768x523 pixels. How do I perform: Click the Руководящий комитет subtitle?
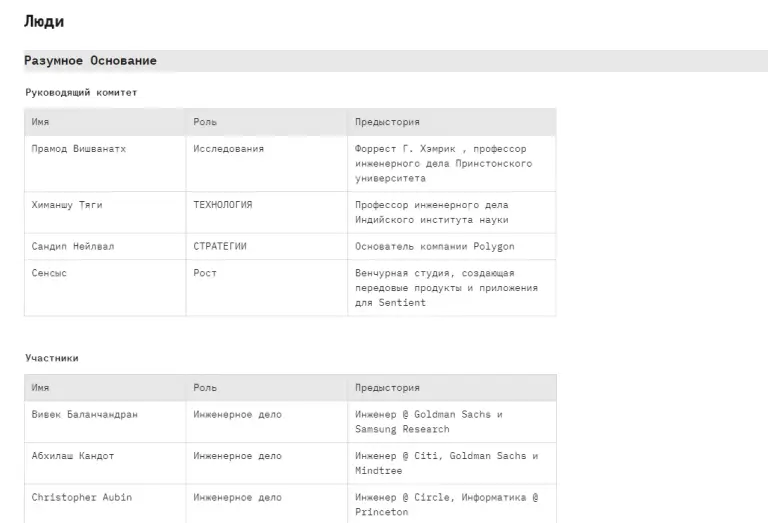click(x=81, y=93)
